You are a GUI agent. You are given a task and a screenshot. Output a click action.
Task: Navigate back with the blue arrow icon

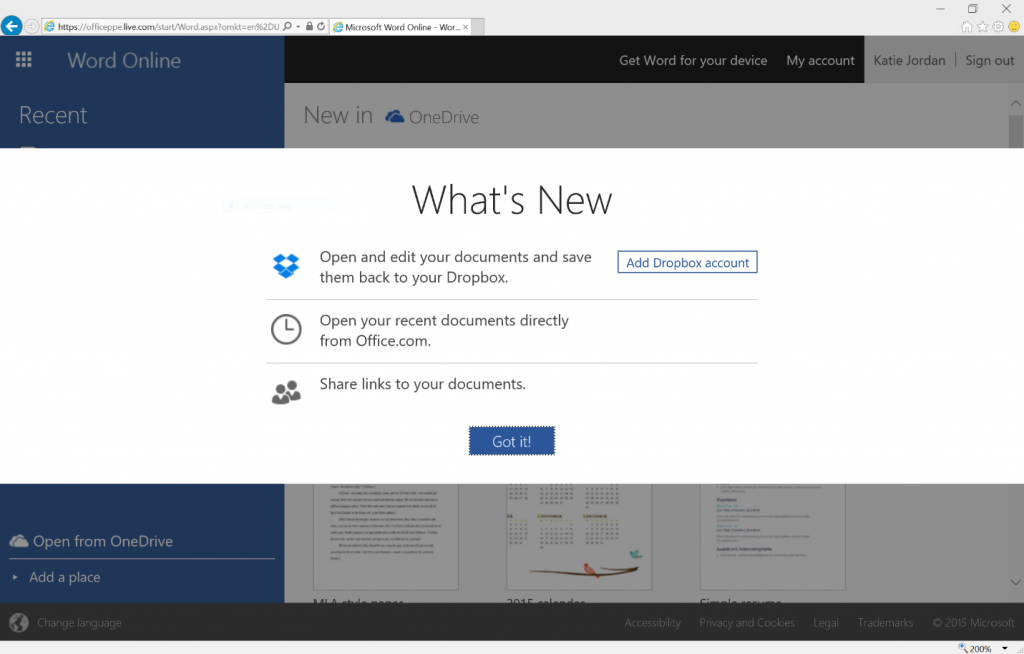coord(10,25)
